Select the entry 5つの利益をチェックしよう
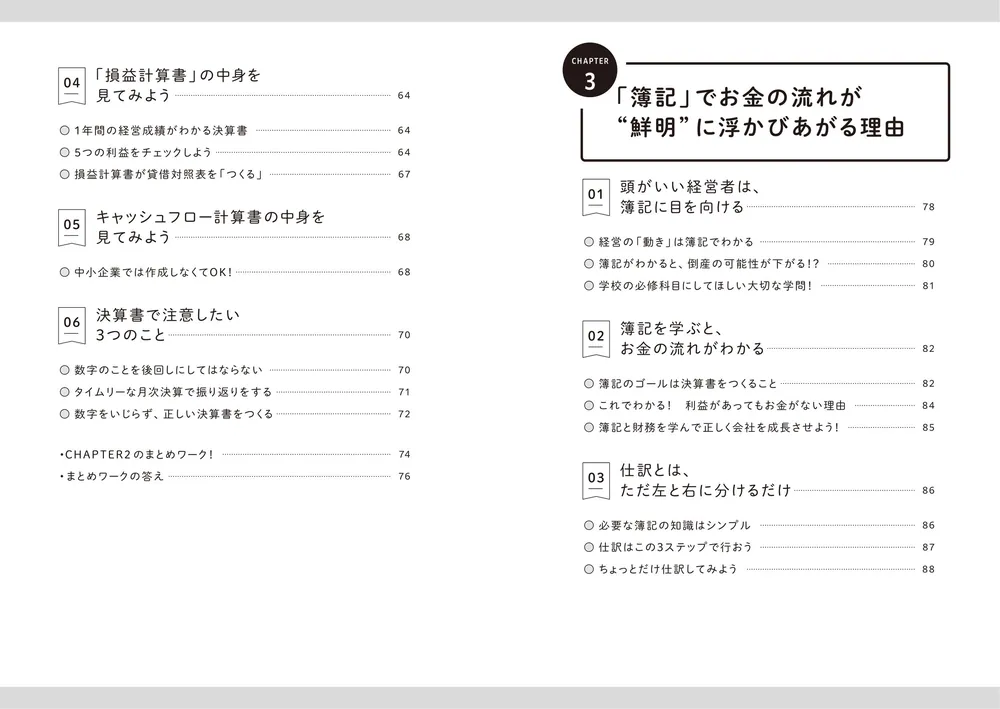The height and width of the screenshot is (709, 1000). [x=143, y=152]
